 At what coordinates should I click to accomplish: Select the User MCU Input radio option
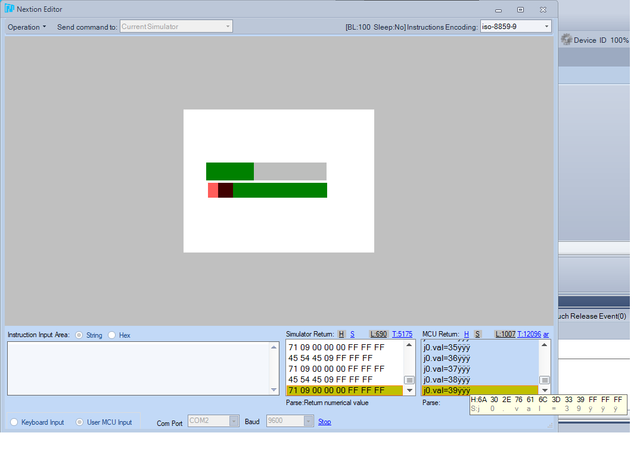coord(80,422)
